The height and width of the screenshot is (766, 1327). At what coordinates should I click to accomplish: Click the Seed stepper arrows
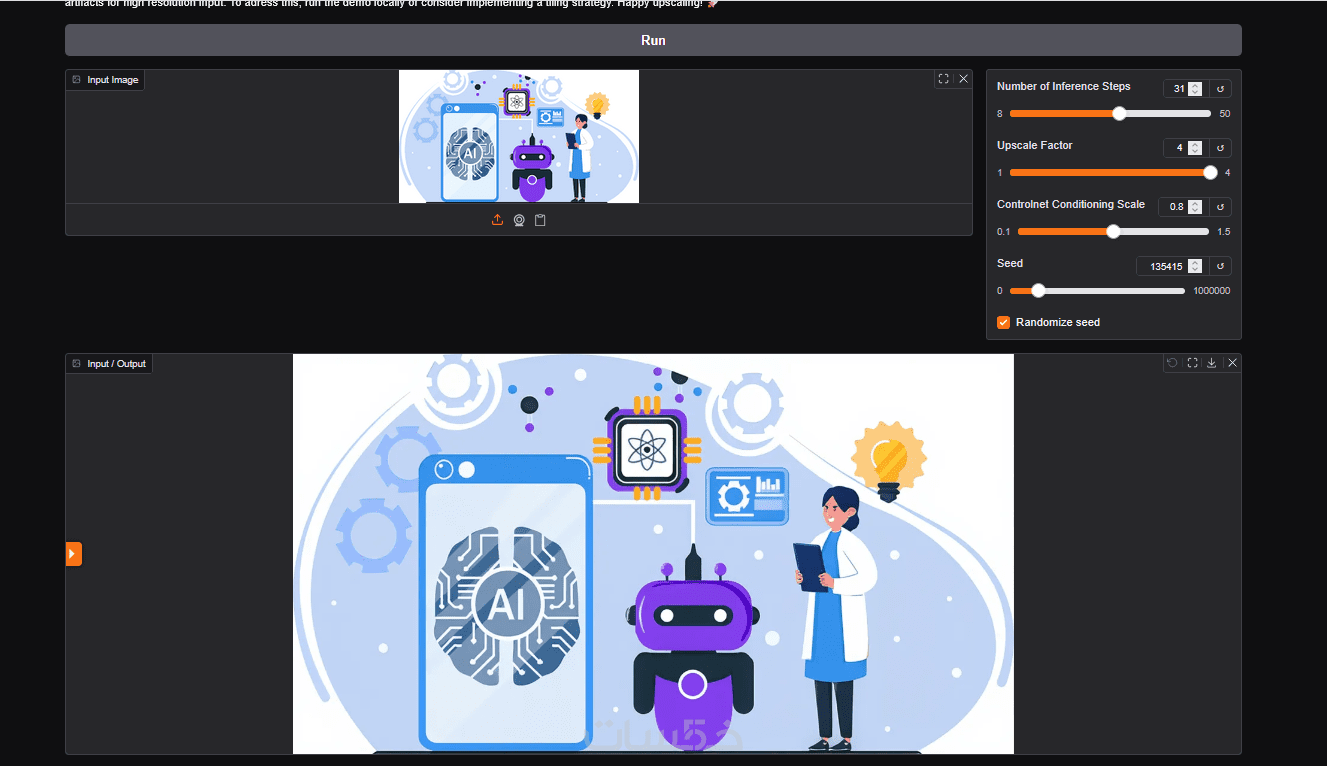[x=1195, y=266]
